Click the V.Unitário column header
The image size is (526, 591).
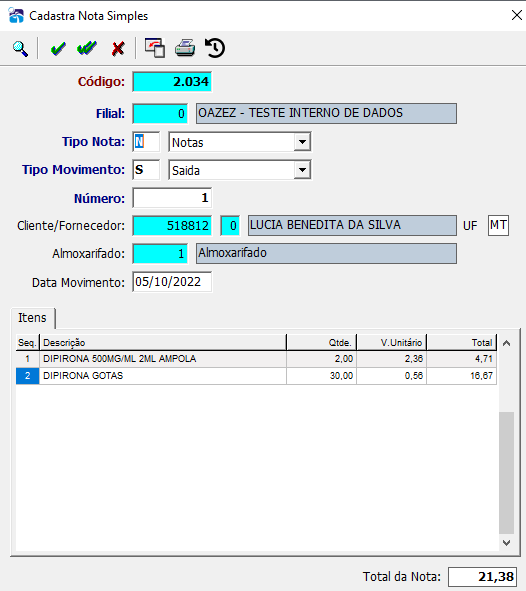point(391,343)
